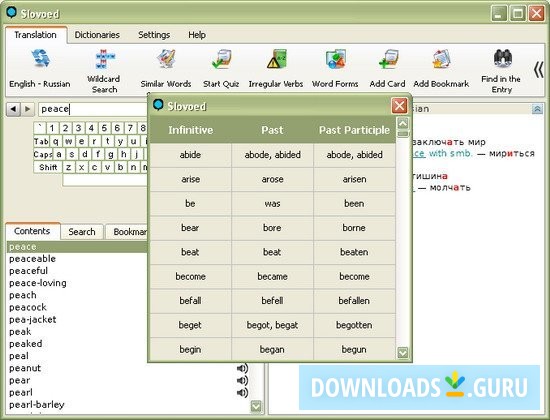Click the 'abide' infinitive cell
This screenshot has height=420, width=550.
190,155
